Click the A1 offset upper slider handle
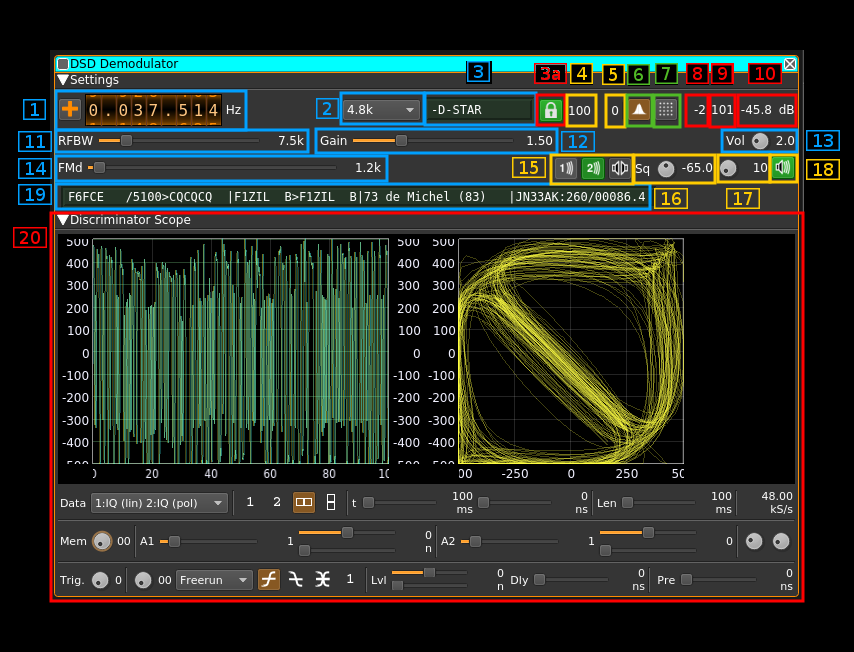The image size is (854, 652). [x=347, y=532]
